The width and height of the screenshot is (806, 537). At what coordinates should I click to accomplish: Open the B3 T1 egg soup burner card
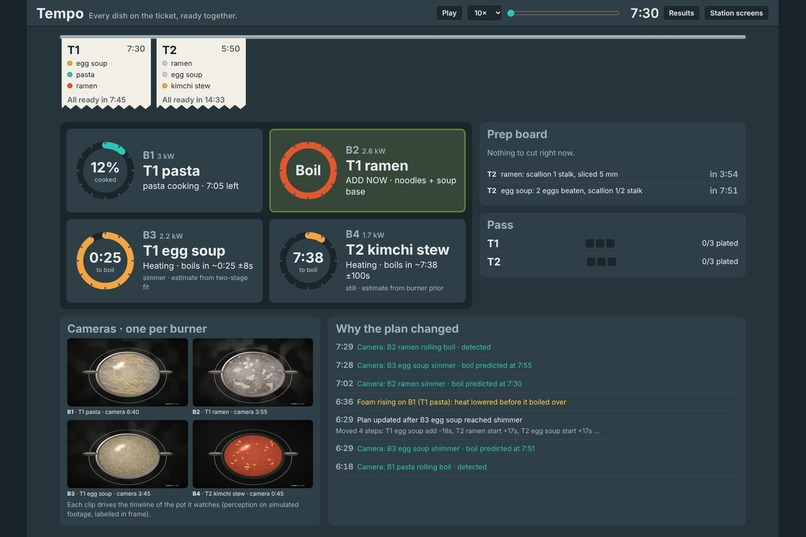click(x=164, y=261)
